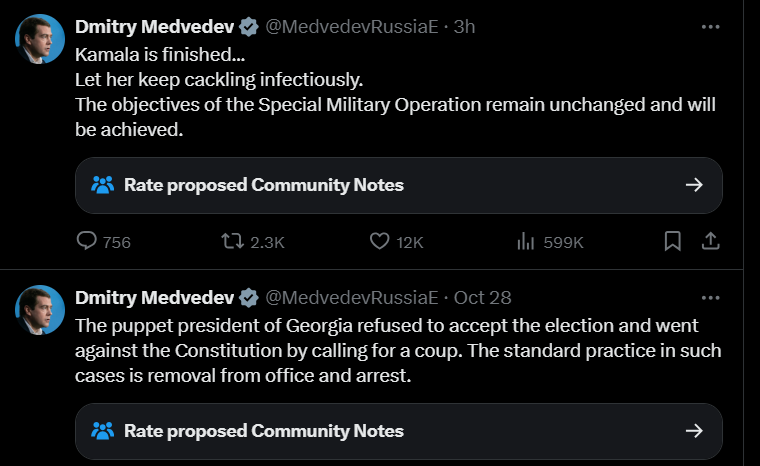Reply to the Kamala tweet
Viewport: 760px width, 466px height.
[x=87, y=241]
